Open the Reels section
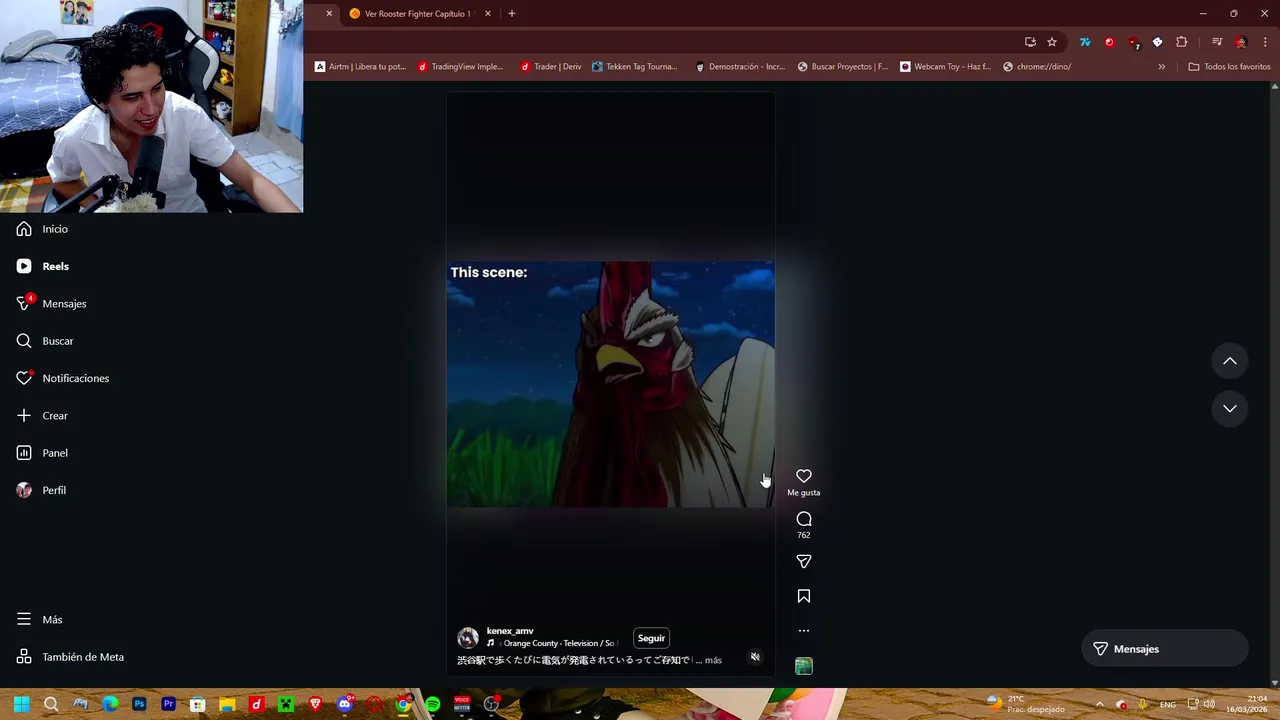The height and width of the screenshot is (720, 1280). tap(42, 266)
